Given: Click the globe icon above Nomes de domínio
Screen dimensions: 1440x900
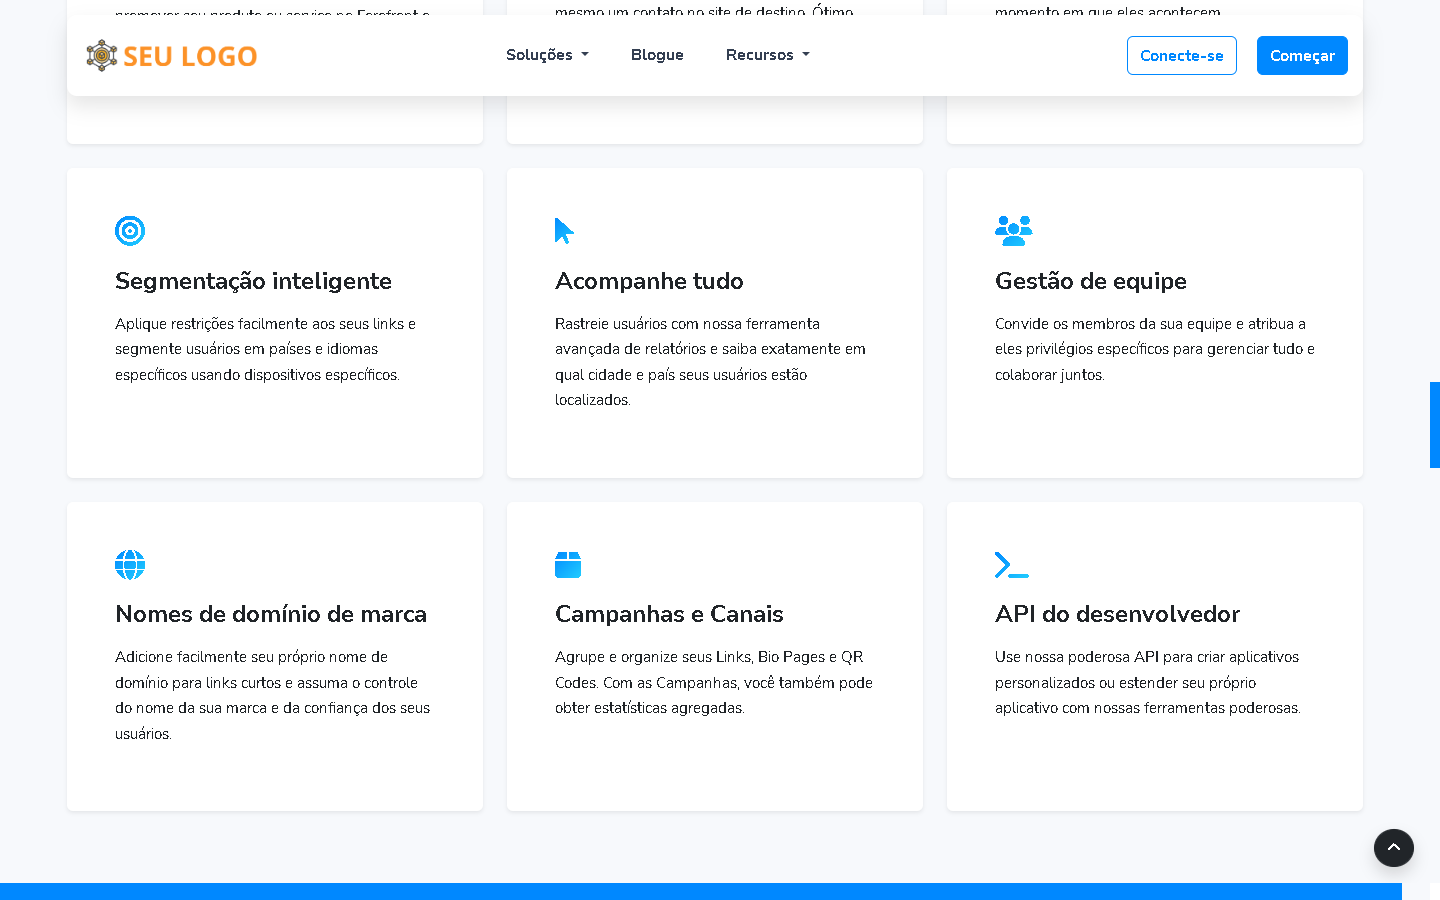Looking at the screenshot, I should click(x=130, y=565).
